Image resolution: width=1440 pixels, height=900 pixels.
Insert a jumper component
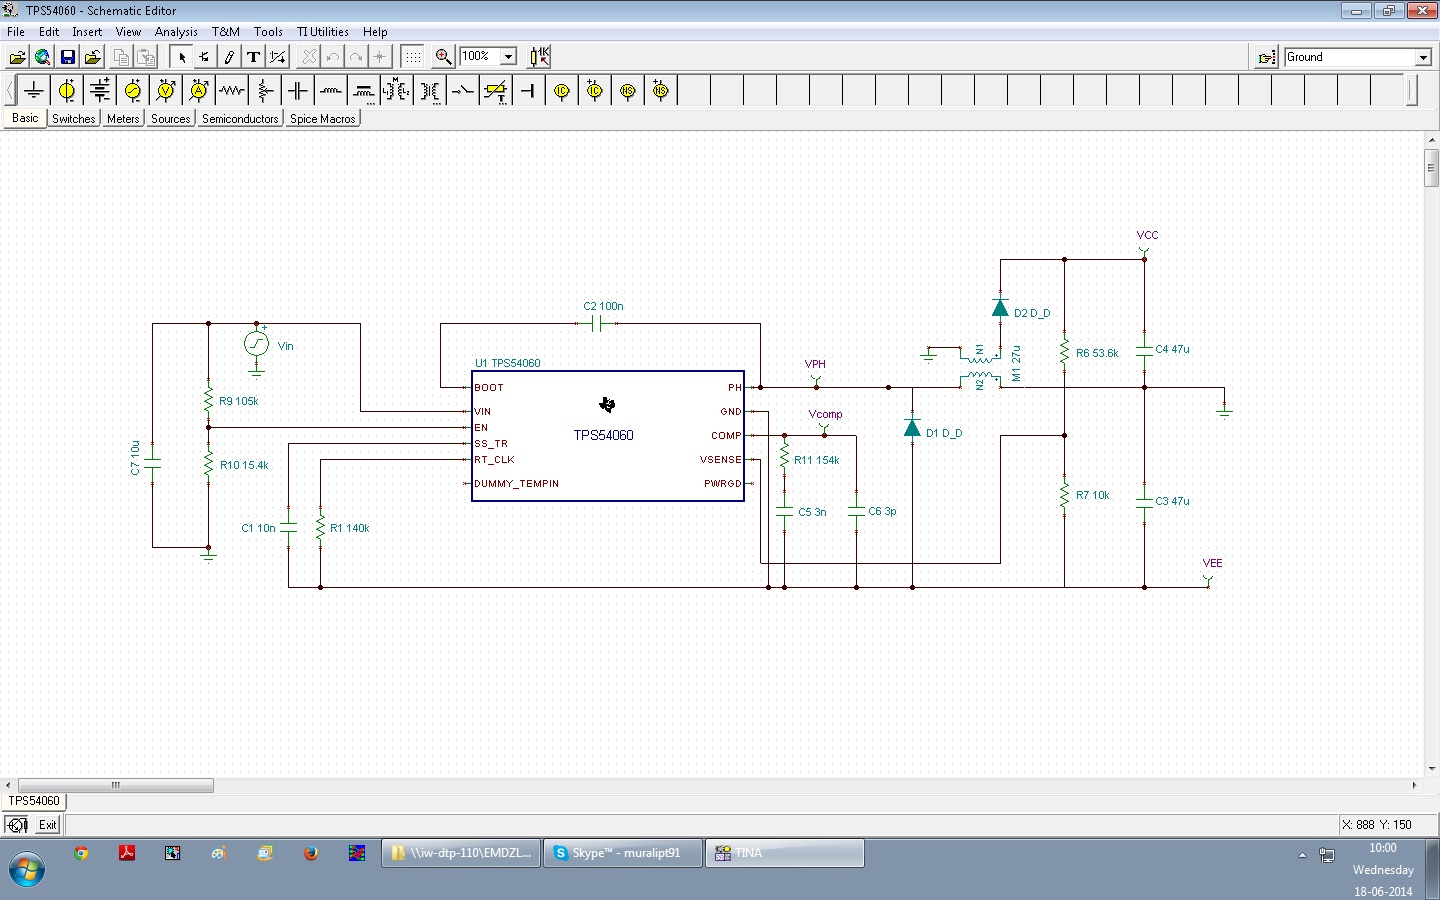pyautogui.click(x=529, y=91)
